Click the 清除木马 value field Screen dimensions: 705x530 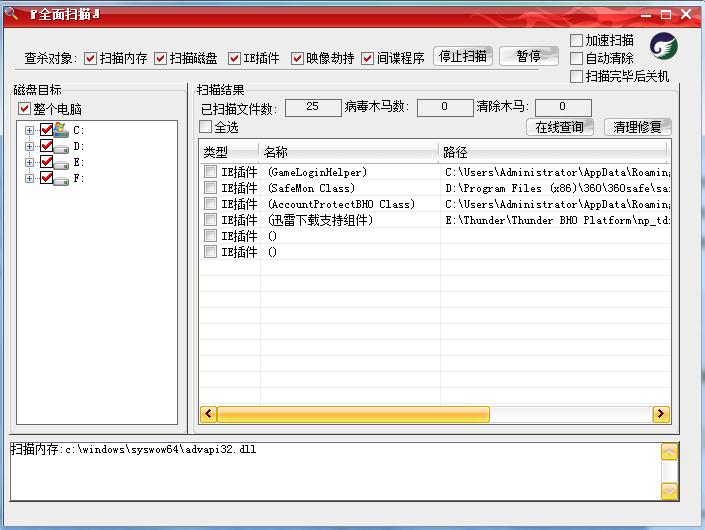563,107
